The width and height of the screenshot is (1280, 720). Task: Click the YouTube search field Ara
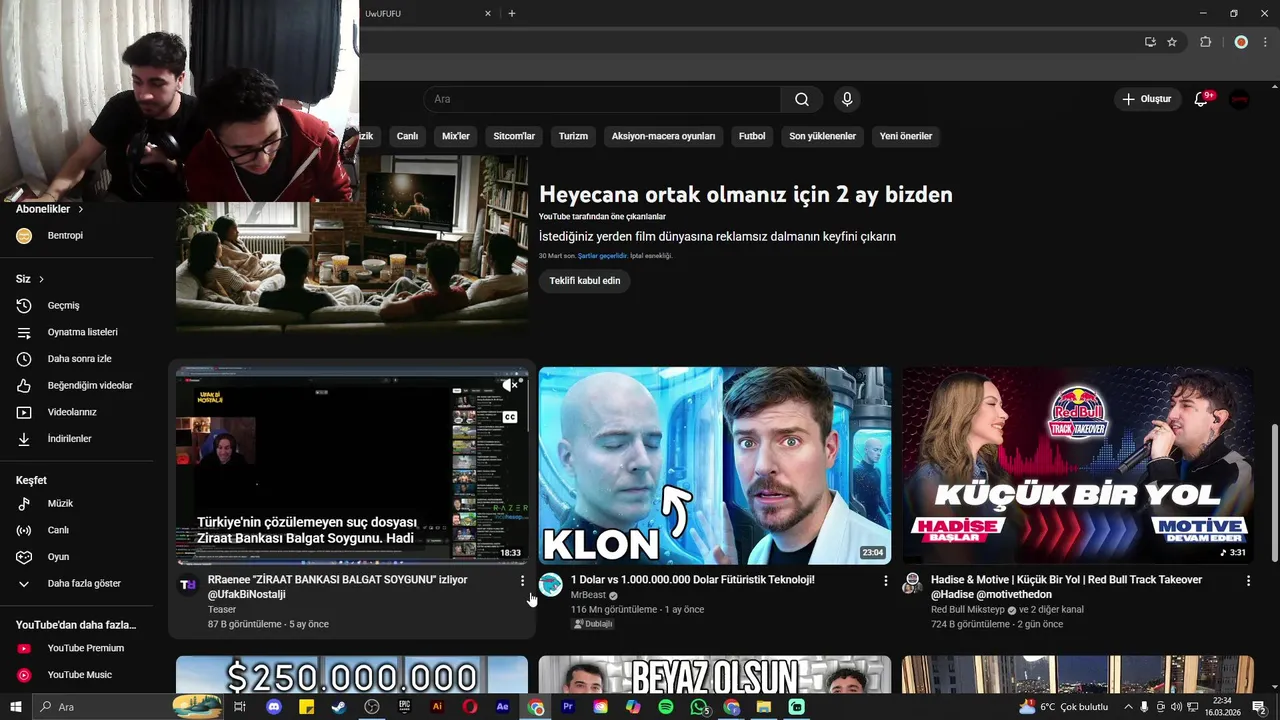coord(602,99)
